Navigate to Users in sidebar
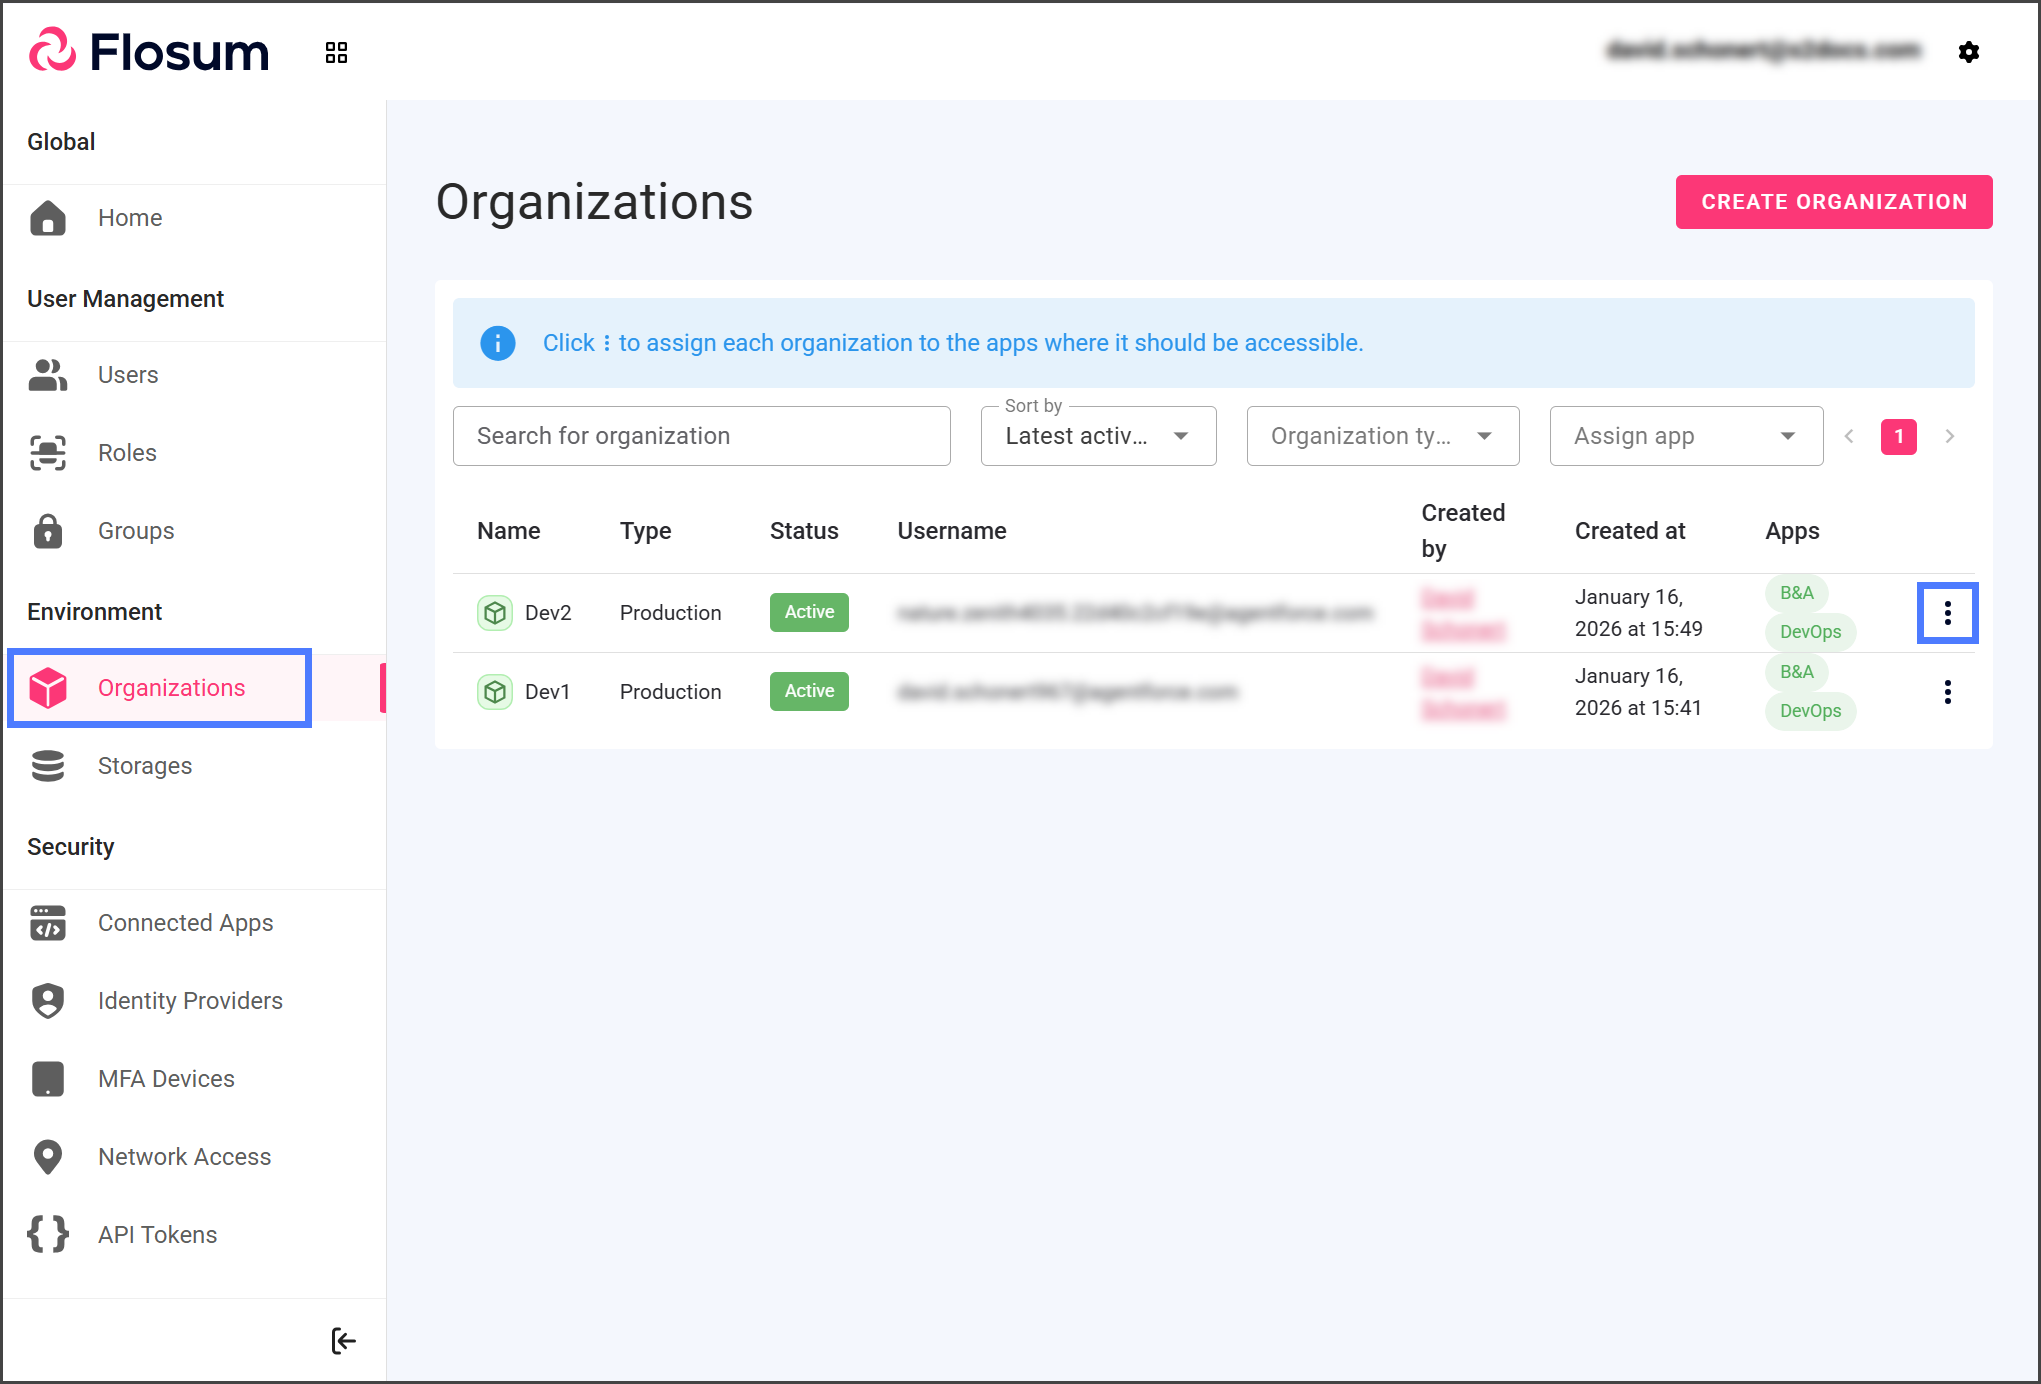The image size is (2041, 1384). (128, 375)
